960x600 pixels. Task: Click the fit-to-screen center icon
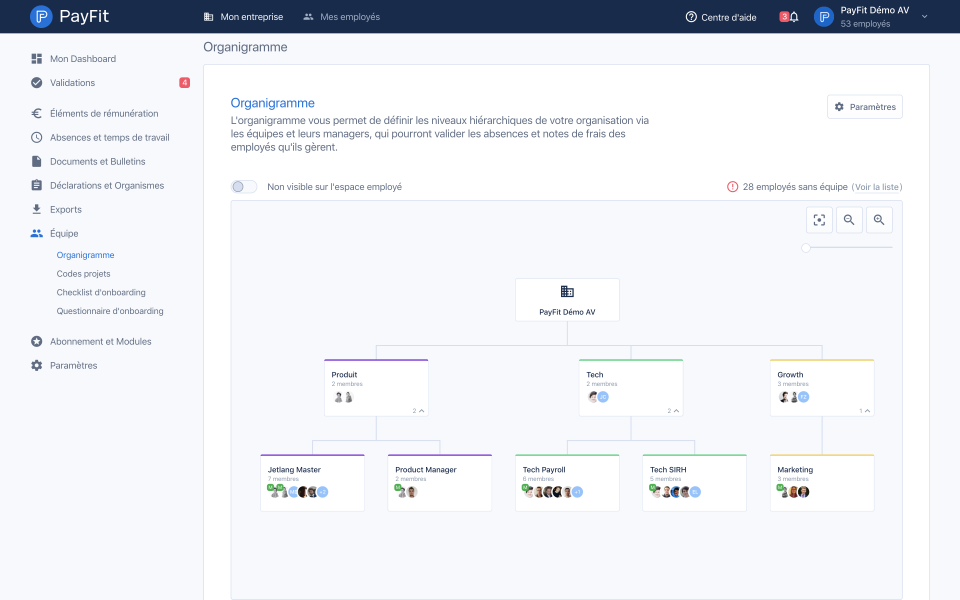click(x=819, y=220)
